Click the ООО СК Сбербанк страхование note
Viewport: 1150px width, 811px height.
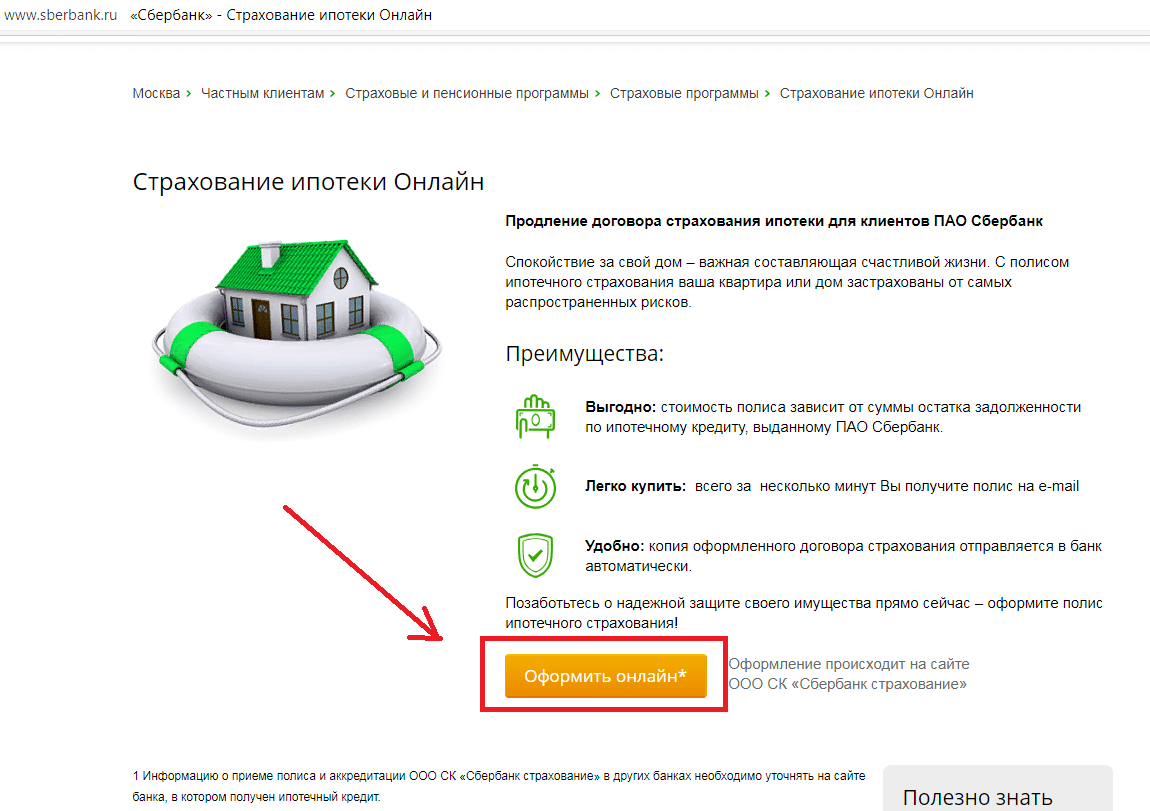tap(849, 674)
